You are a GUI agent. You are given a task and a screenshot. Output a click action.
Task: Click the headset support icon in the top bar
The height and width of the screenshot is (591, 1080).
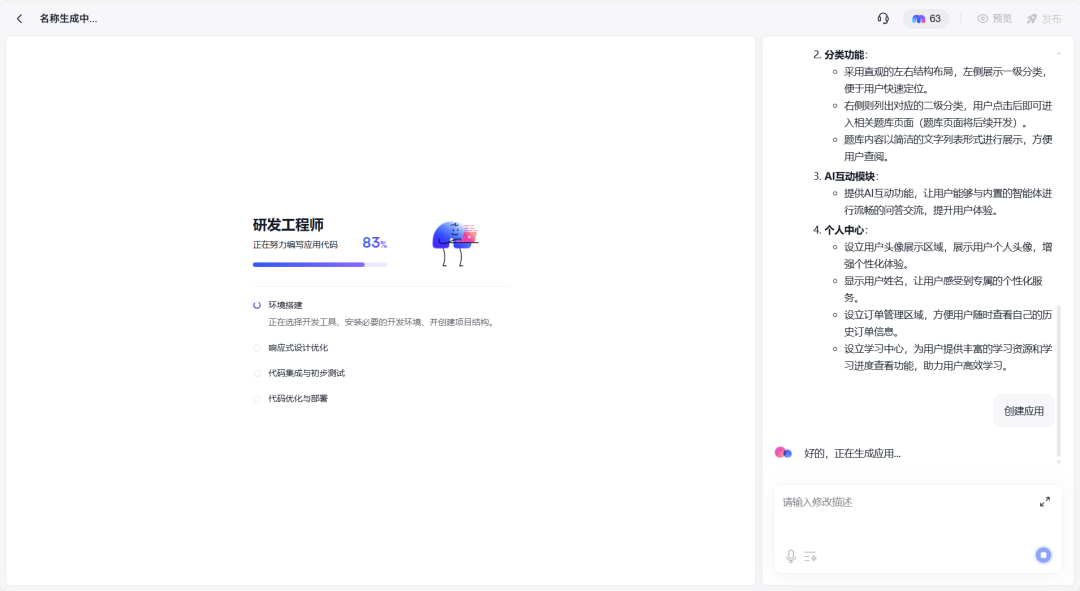click(x=882, y=18)
